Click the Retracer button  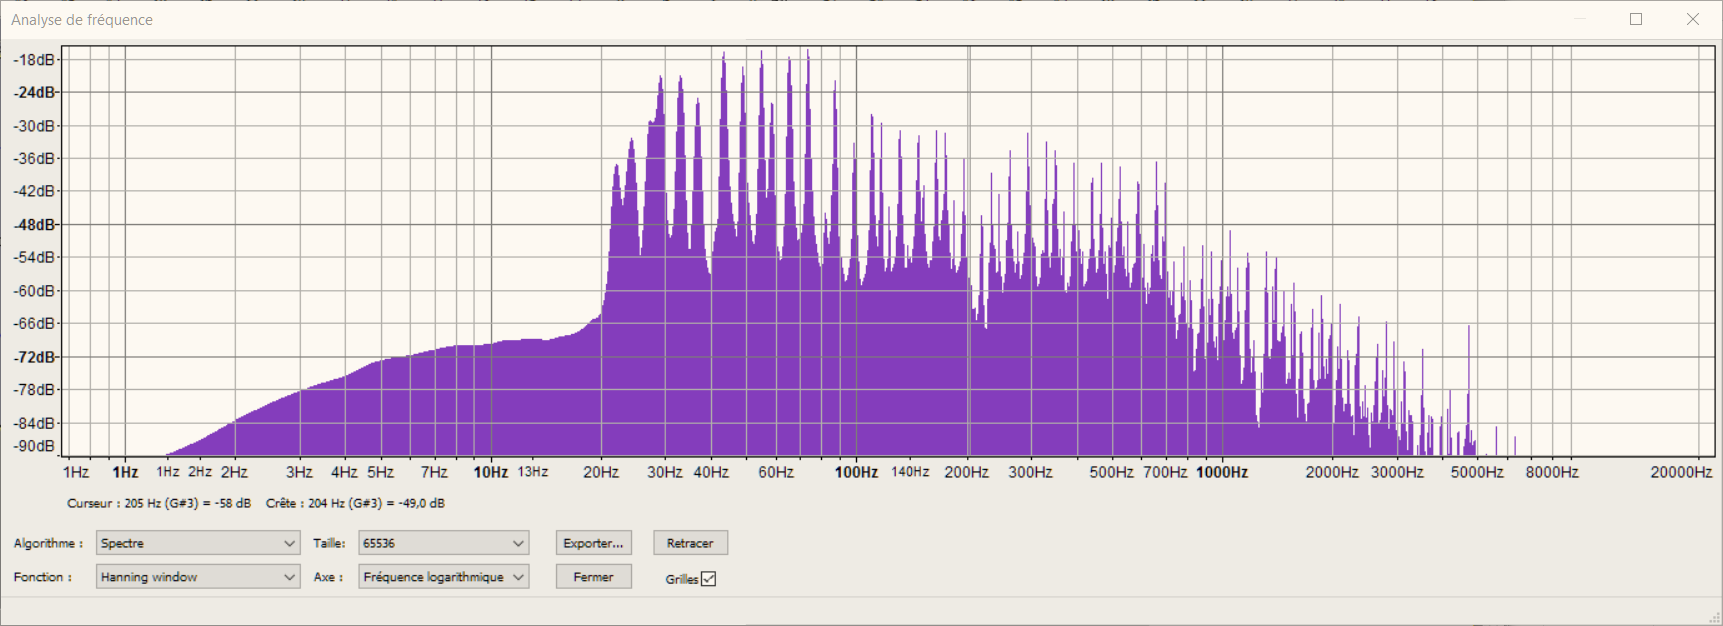click(690, 543)
